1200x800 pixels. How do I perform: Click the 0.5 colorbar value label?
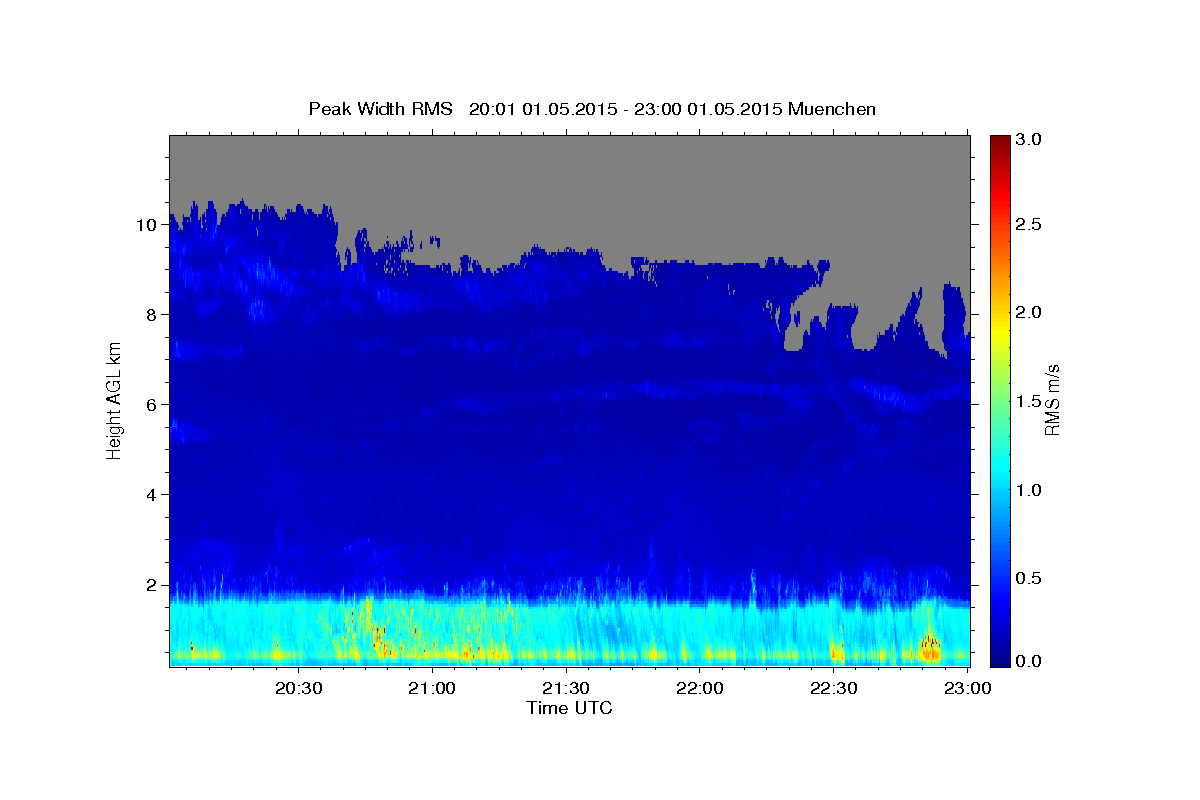[1030, 578]
